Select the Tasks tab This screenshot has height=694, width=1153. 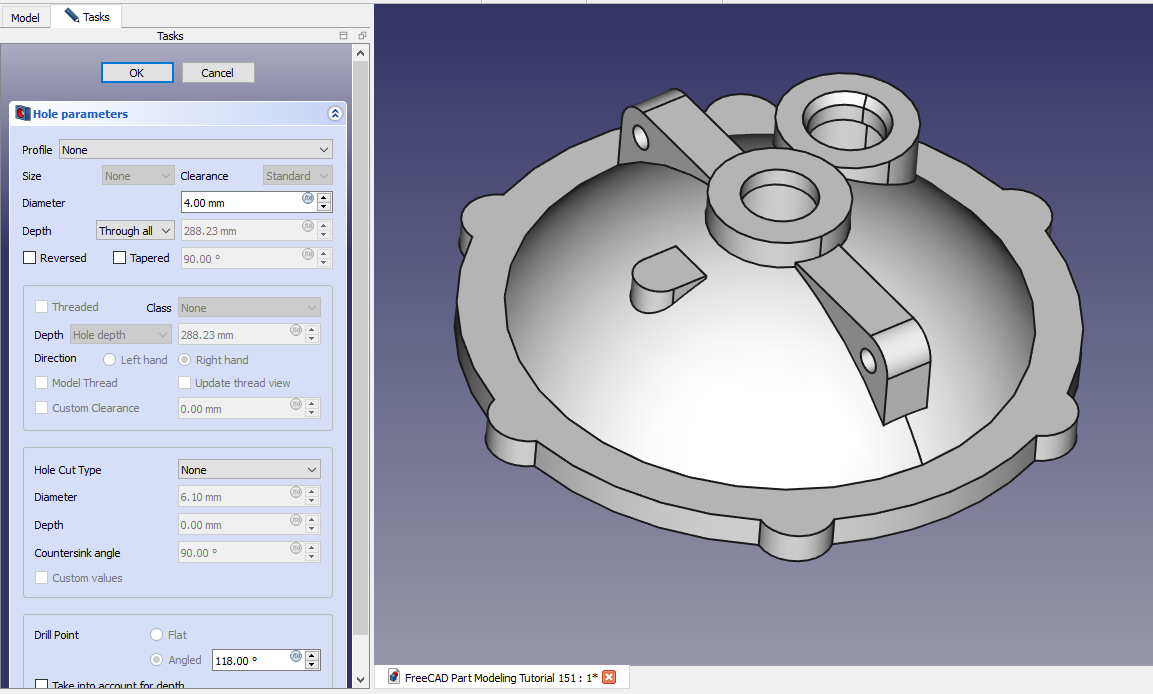click(x=87, y=17)
